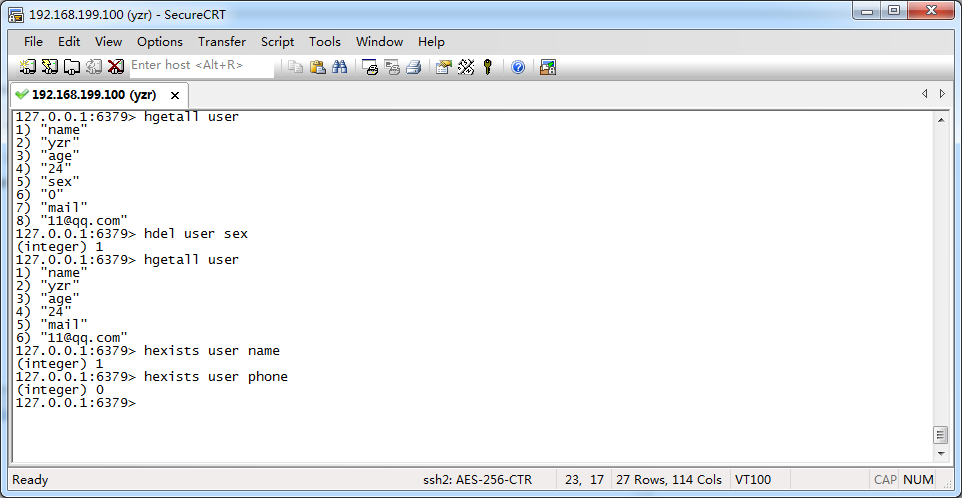Screen dimensions: 962x498
Task: Minimize the SecureCRT window
Action: coord(867,10)
